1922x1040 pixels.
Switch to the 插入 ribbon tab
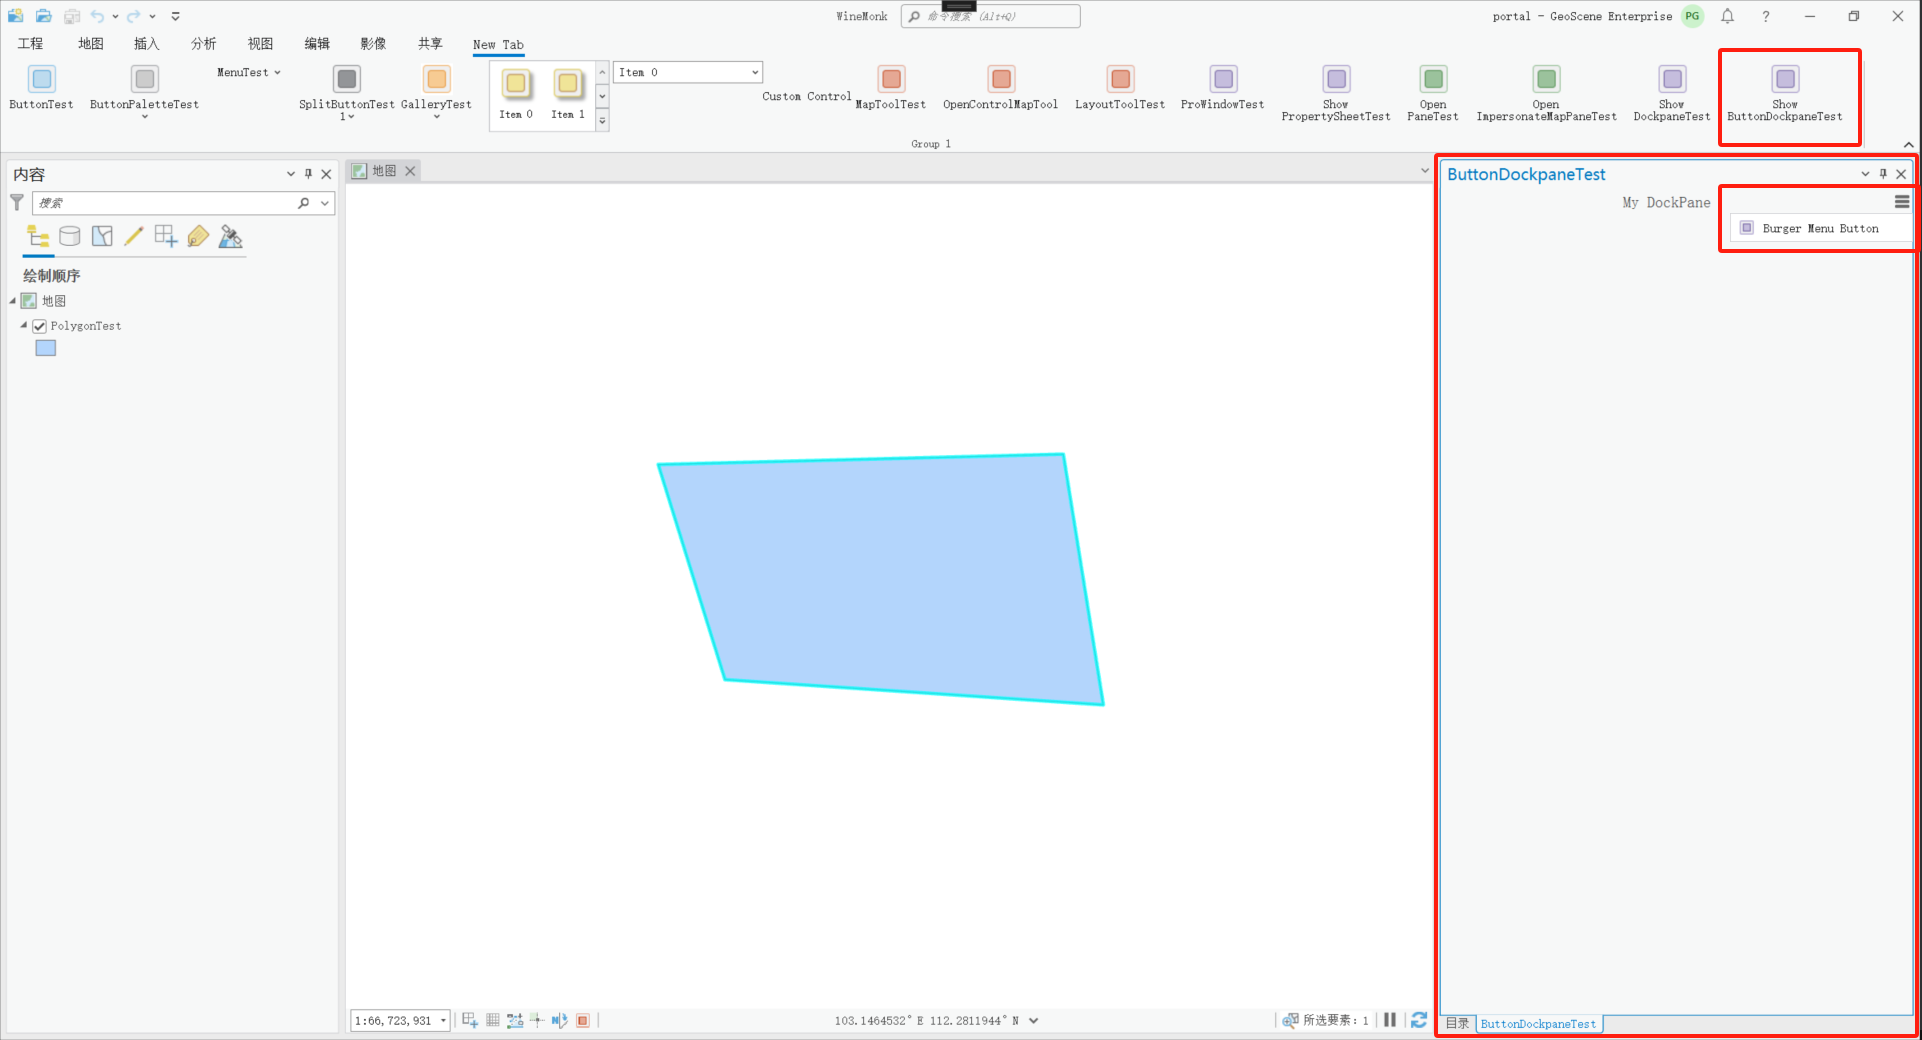click(147, 44)
